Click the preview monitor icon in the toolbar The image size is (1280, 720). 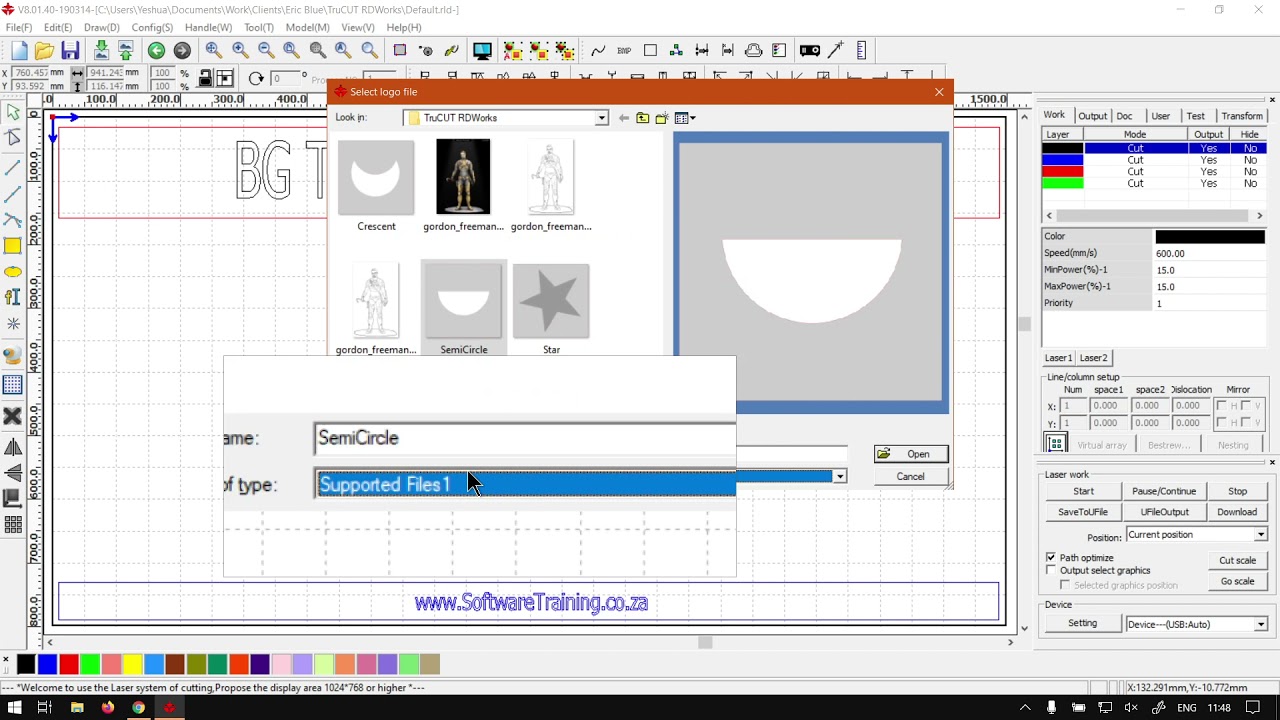[x=482, y=51]
